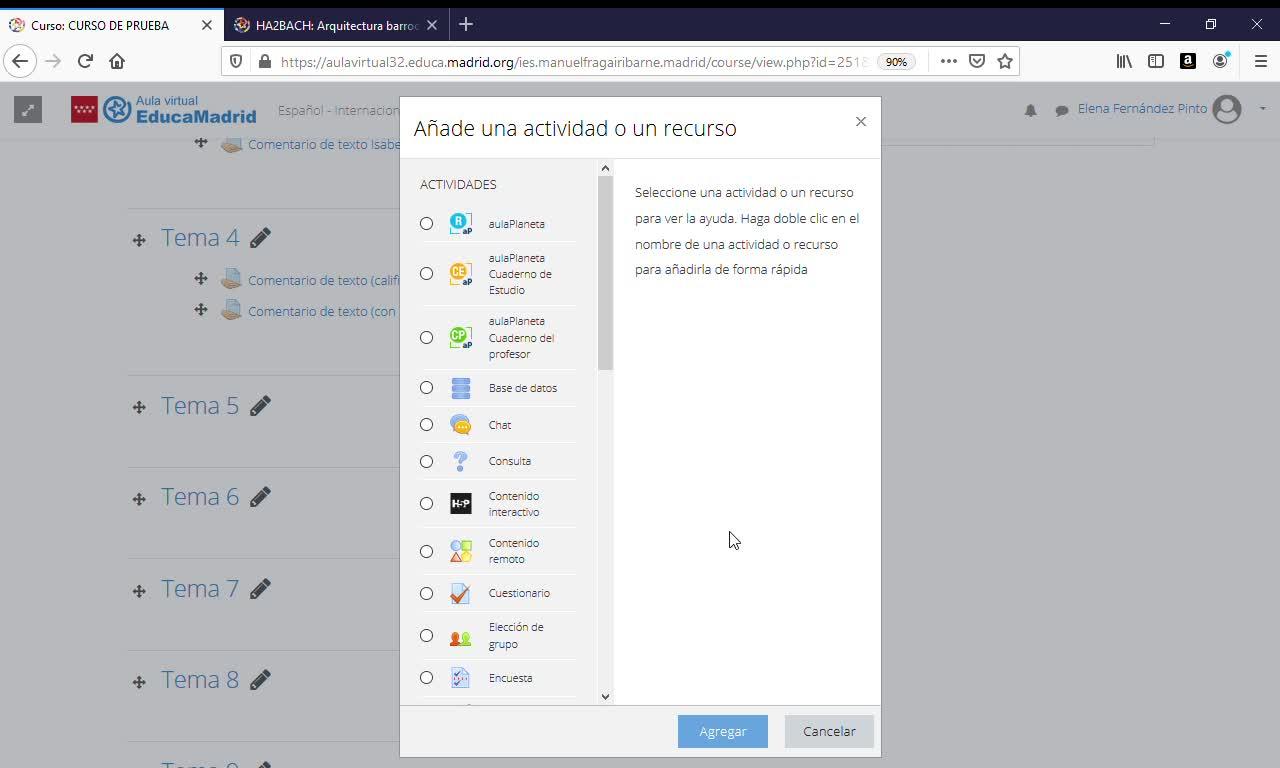Viewport: 1280px width, 768px height.
Task: Select the Cuestionario radio button
Action: [427, 594]
